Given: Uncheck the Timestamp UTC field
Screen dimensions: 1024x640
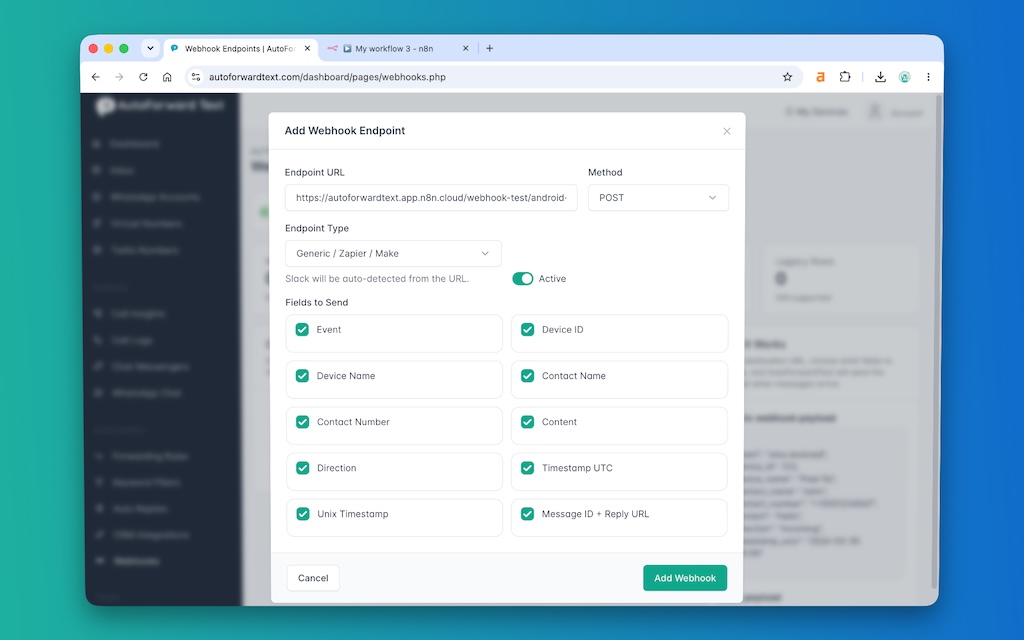Looking at the screenshot, I should coord(528,468).
